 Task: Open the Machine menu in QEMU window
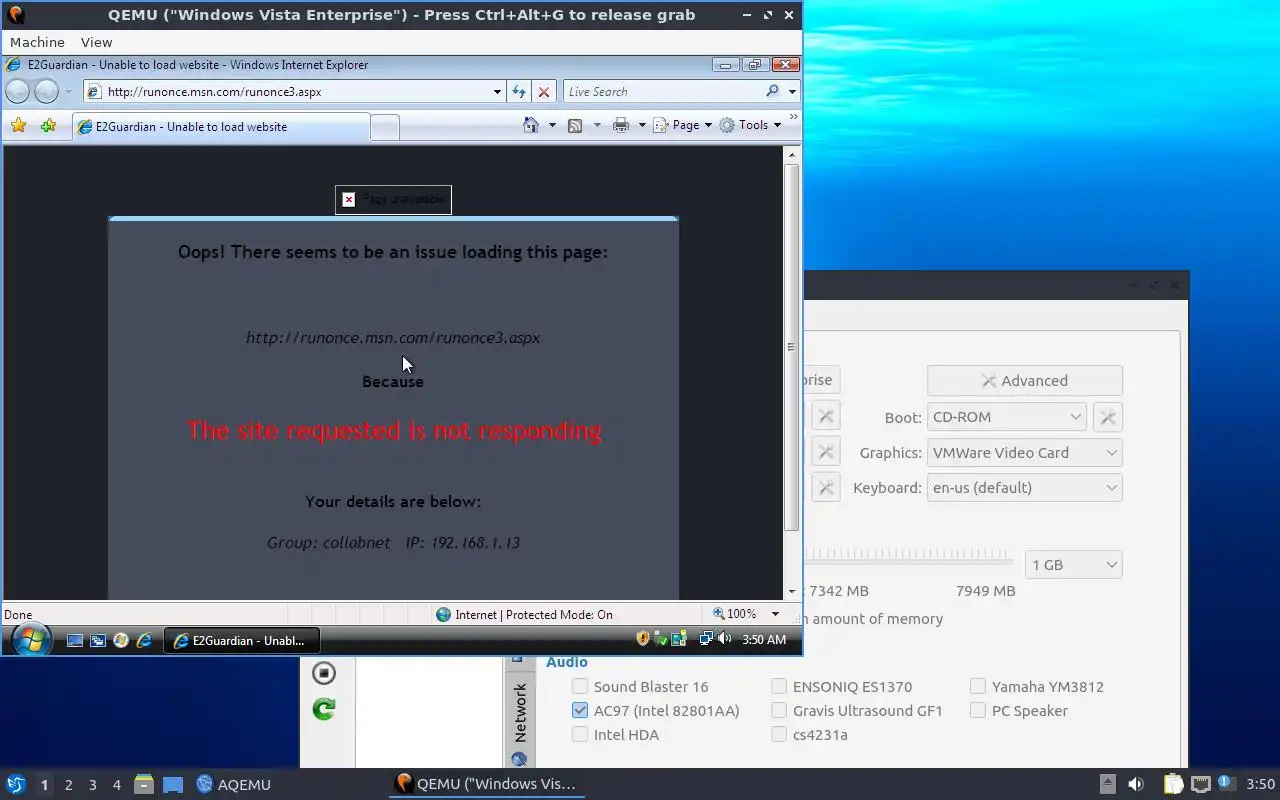click(37, 42)
